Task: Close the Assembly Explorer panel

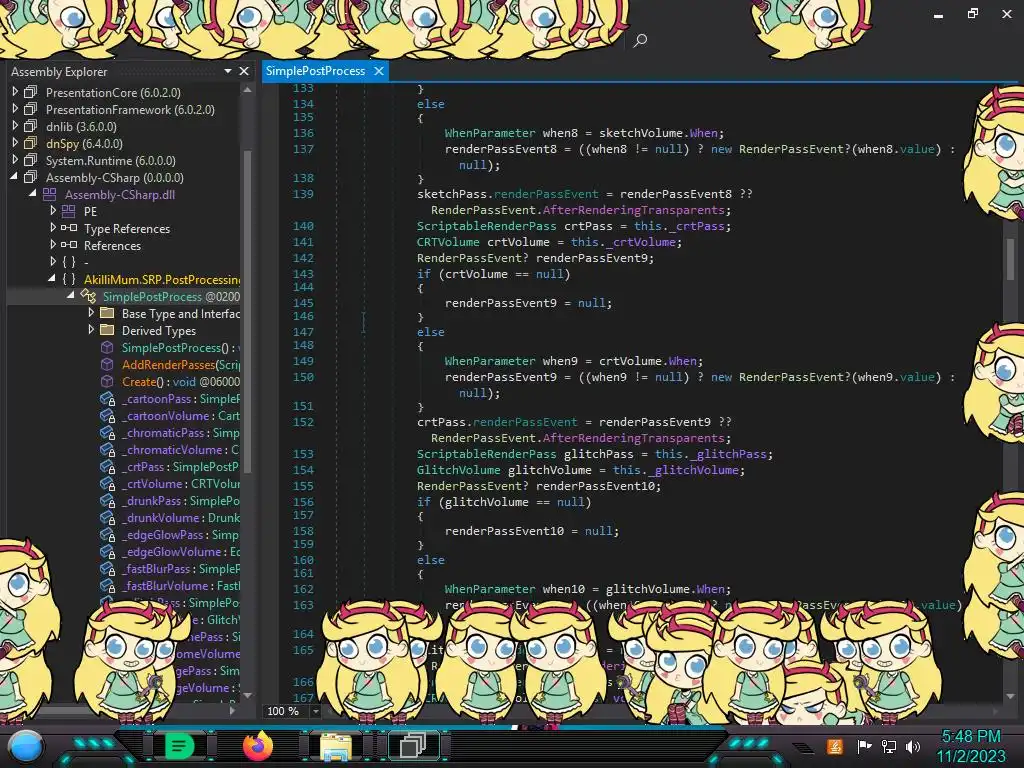Action: [244, 71]
